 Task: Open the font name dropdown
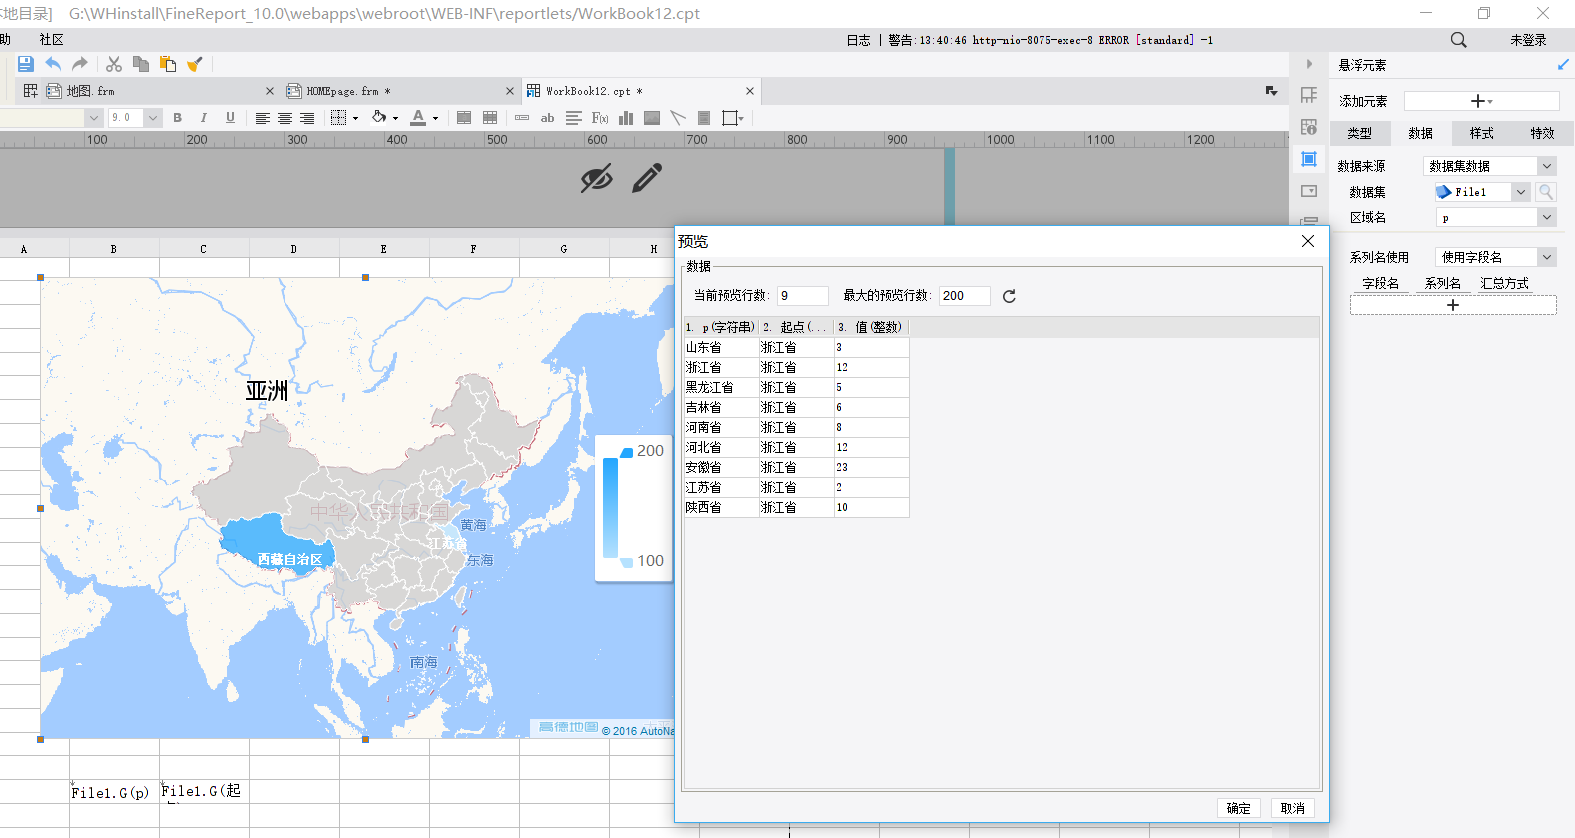[94, 118]
